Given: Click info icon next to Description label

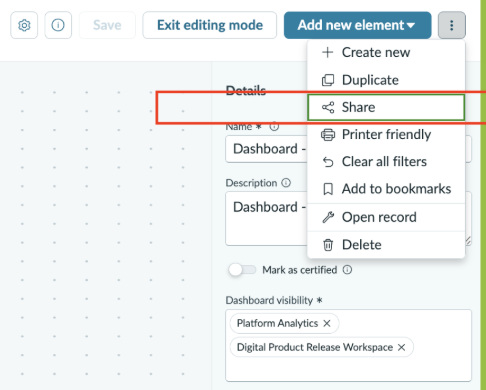Looking at the screenshot, I should point(286,183).
